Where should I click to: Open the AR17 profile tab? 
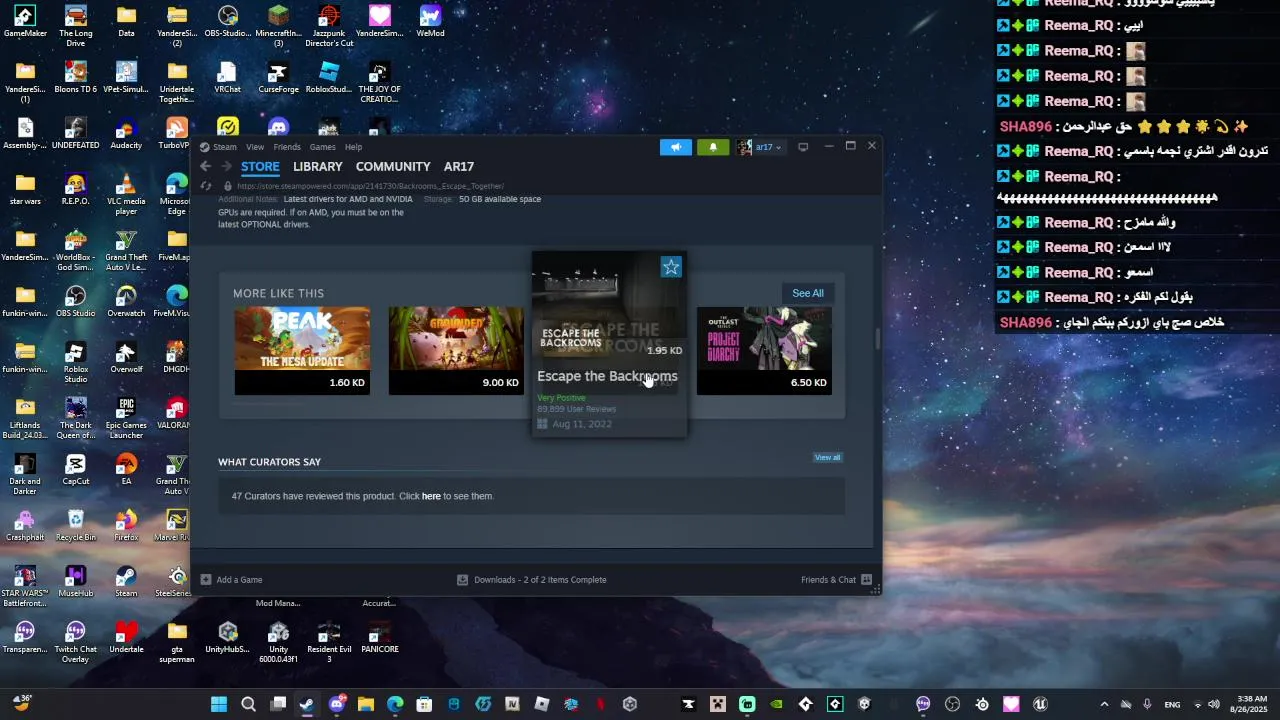point(459,166)
